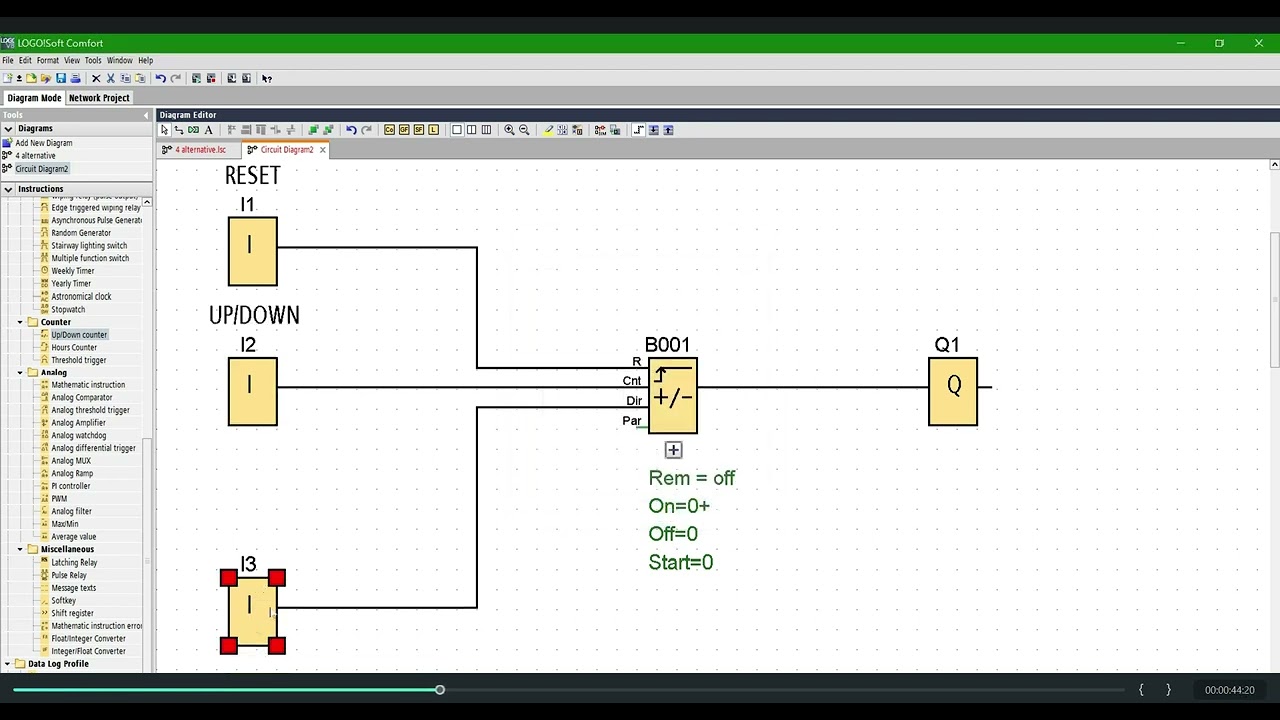Open context-sensitive help arrow icon
This screenshot has height=720, width=1280.
[267, 78]
